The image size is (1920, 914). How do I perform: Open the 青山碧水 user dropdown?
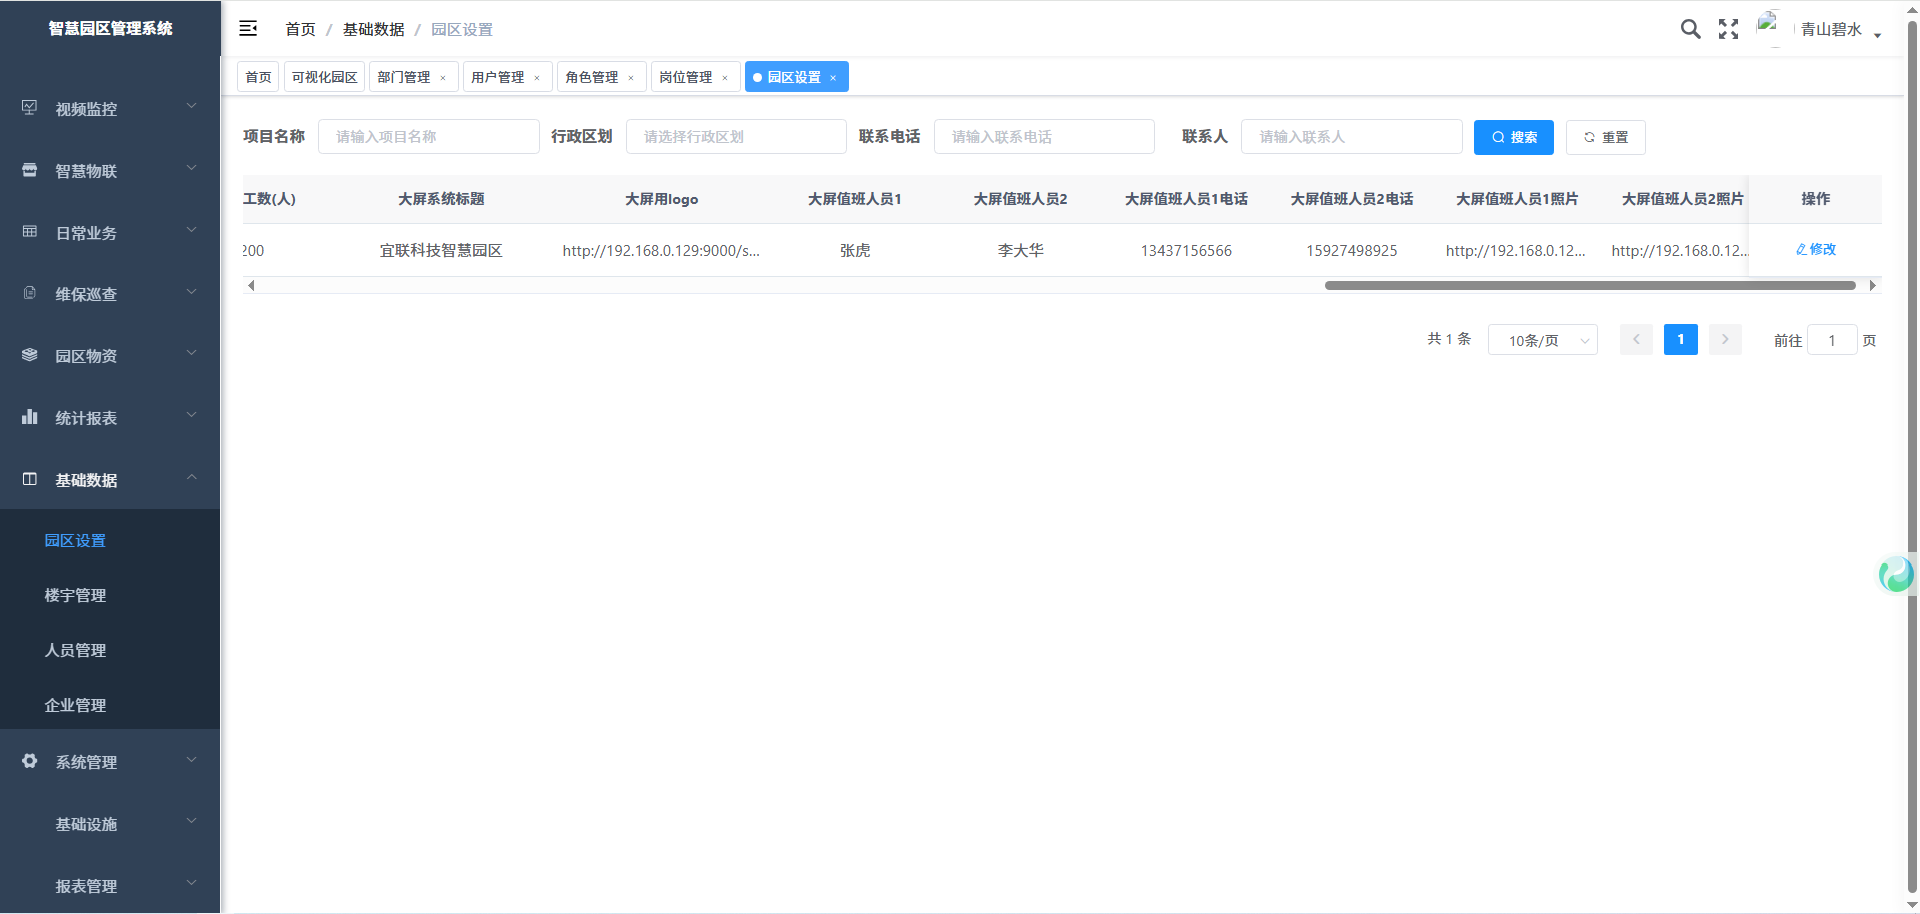(x=1840, y=30)
